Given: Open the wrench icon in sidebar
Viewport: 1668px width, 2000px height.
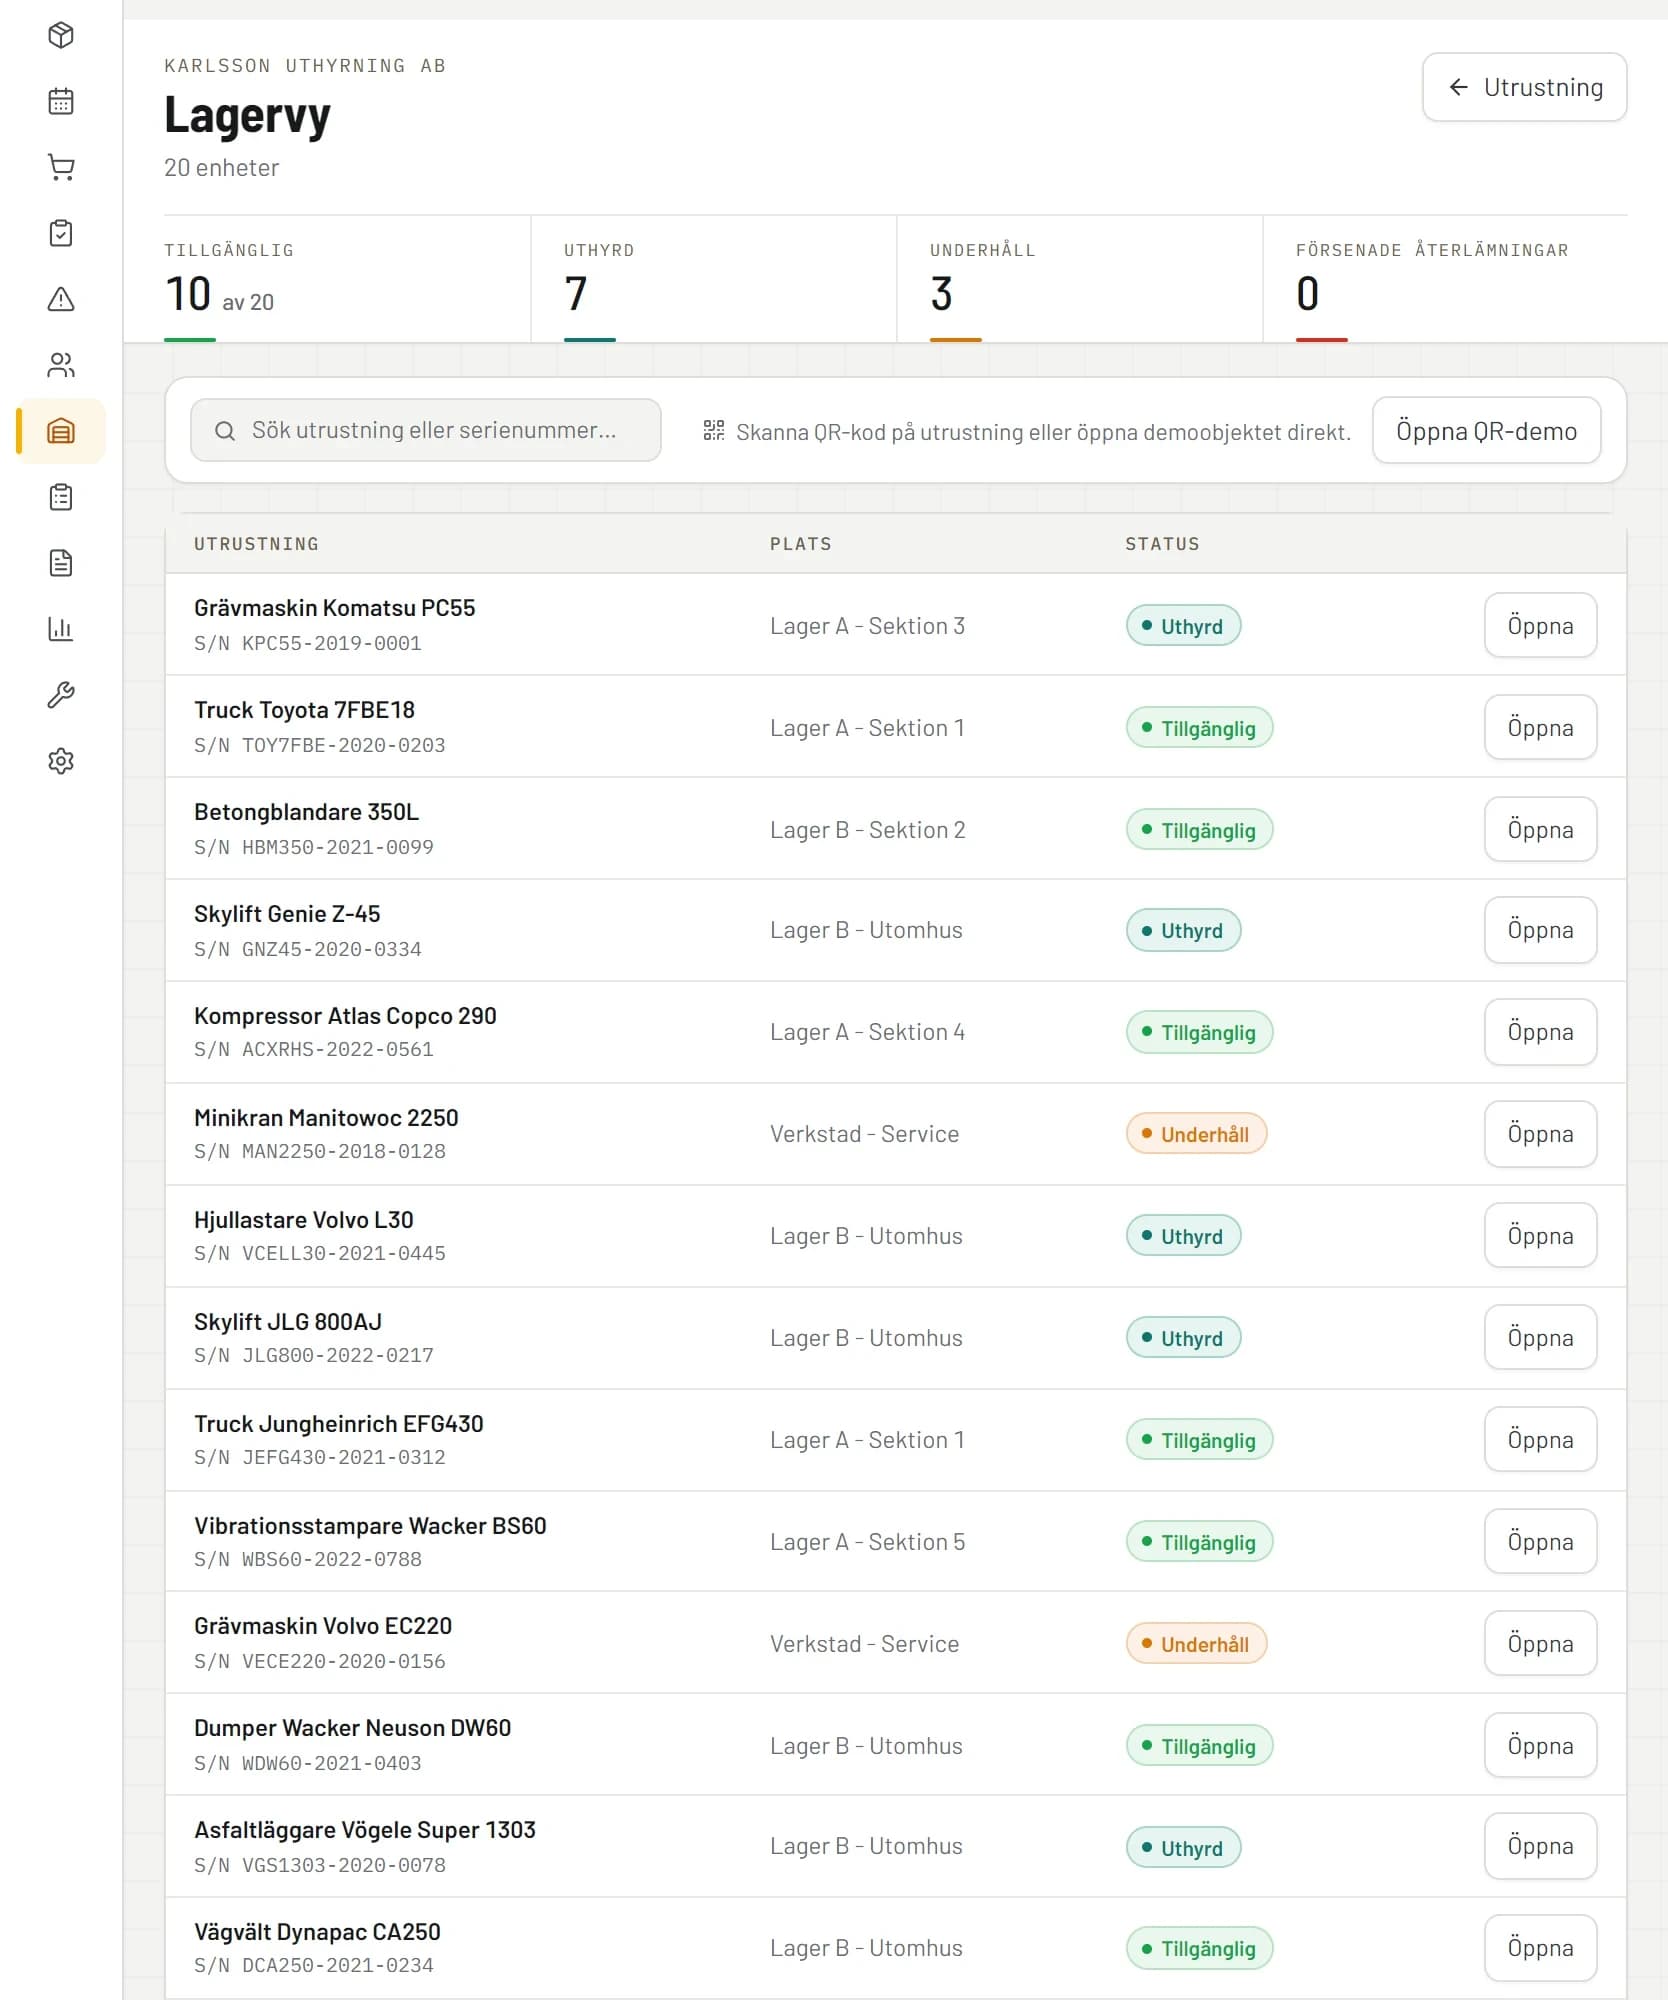Looking at the screenshot, I should pyautogui.click(x=61, y=695).
